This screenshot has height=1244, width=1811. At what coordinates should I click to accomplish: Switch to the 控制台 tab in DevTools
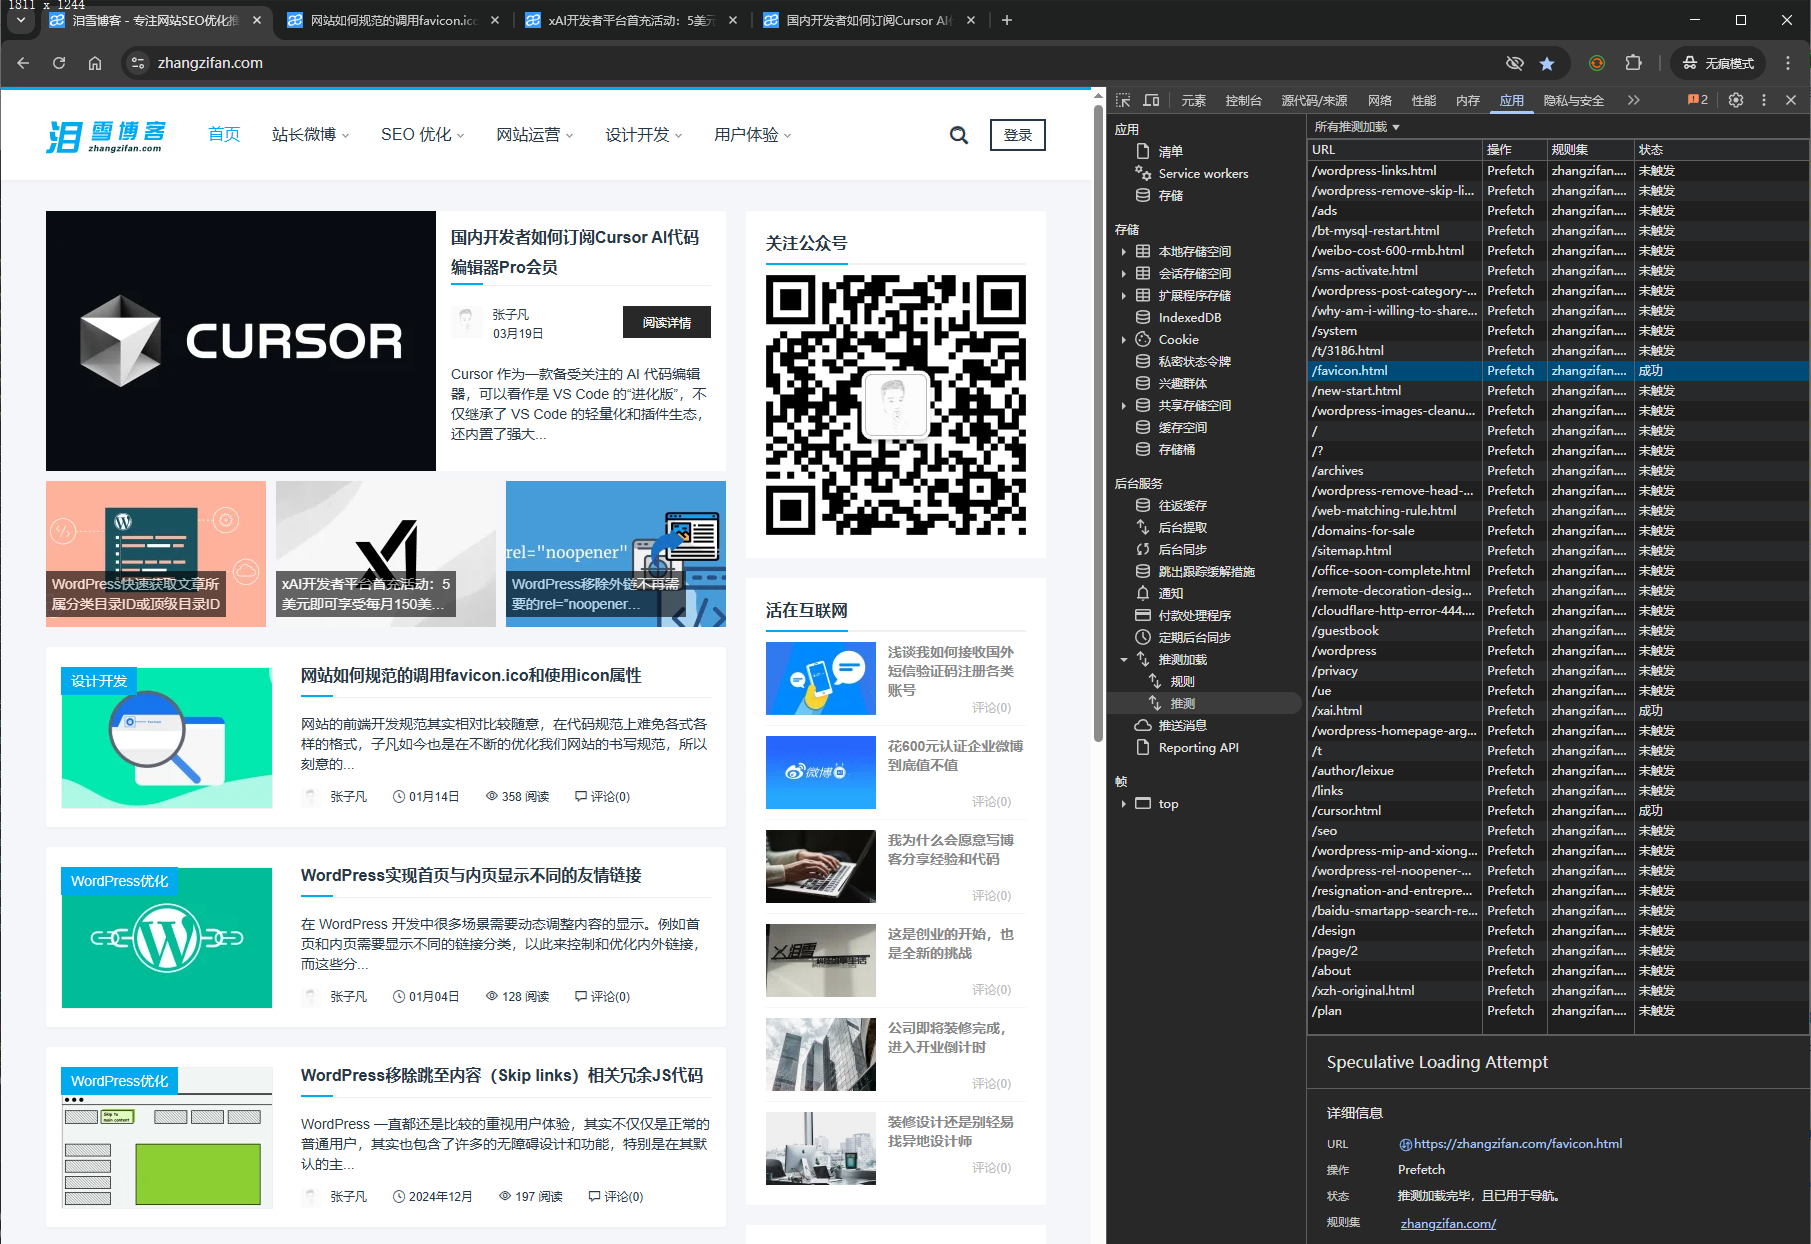click(1243, 100)
